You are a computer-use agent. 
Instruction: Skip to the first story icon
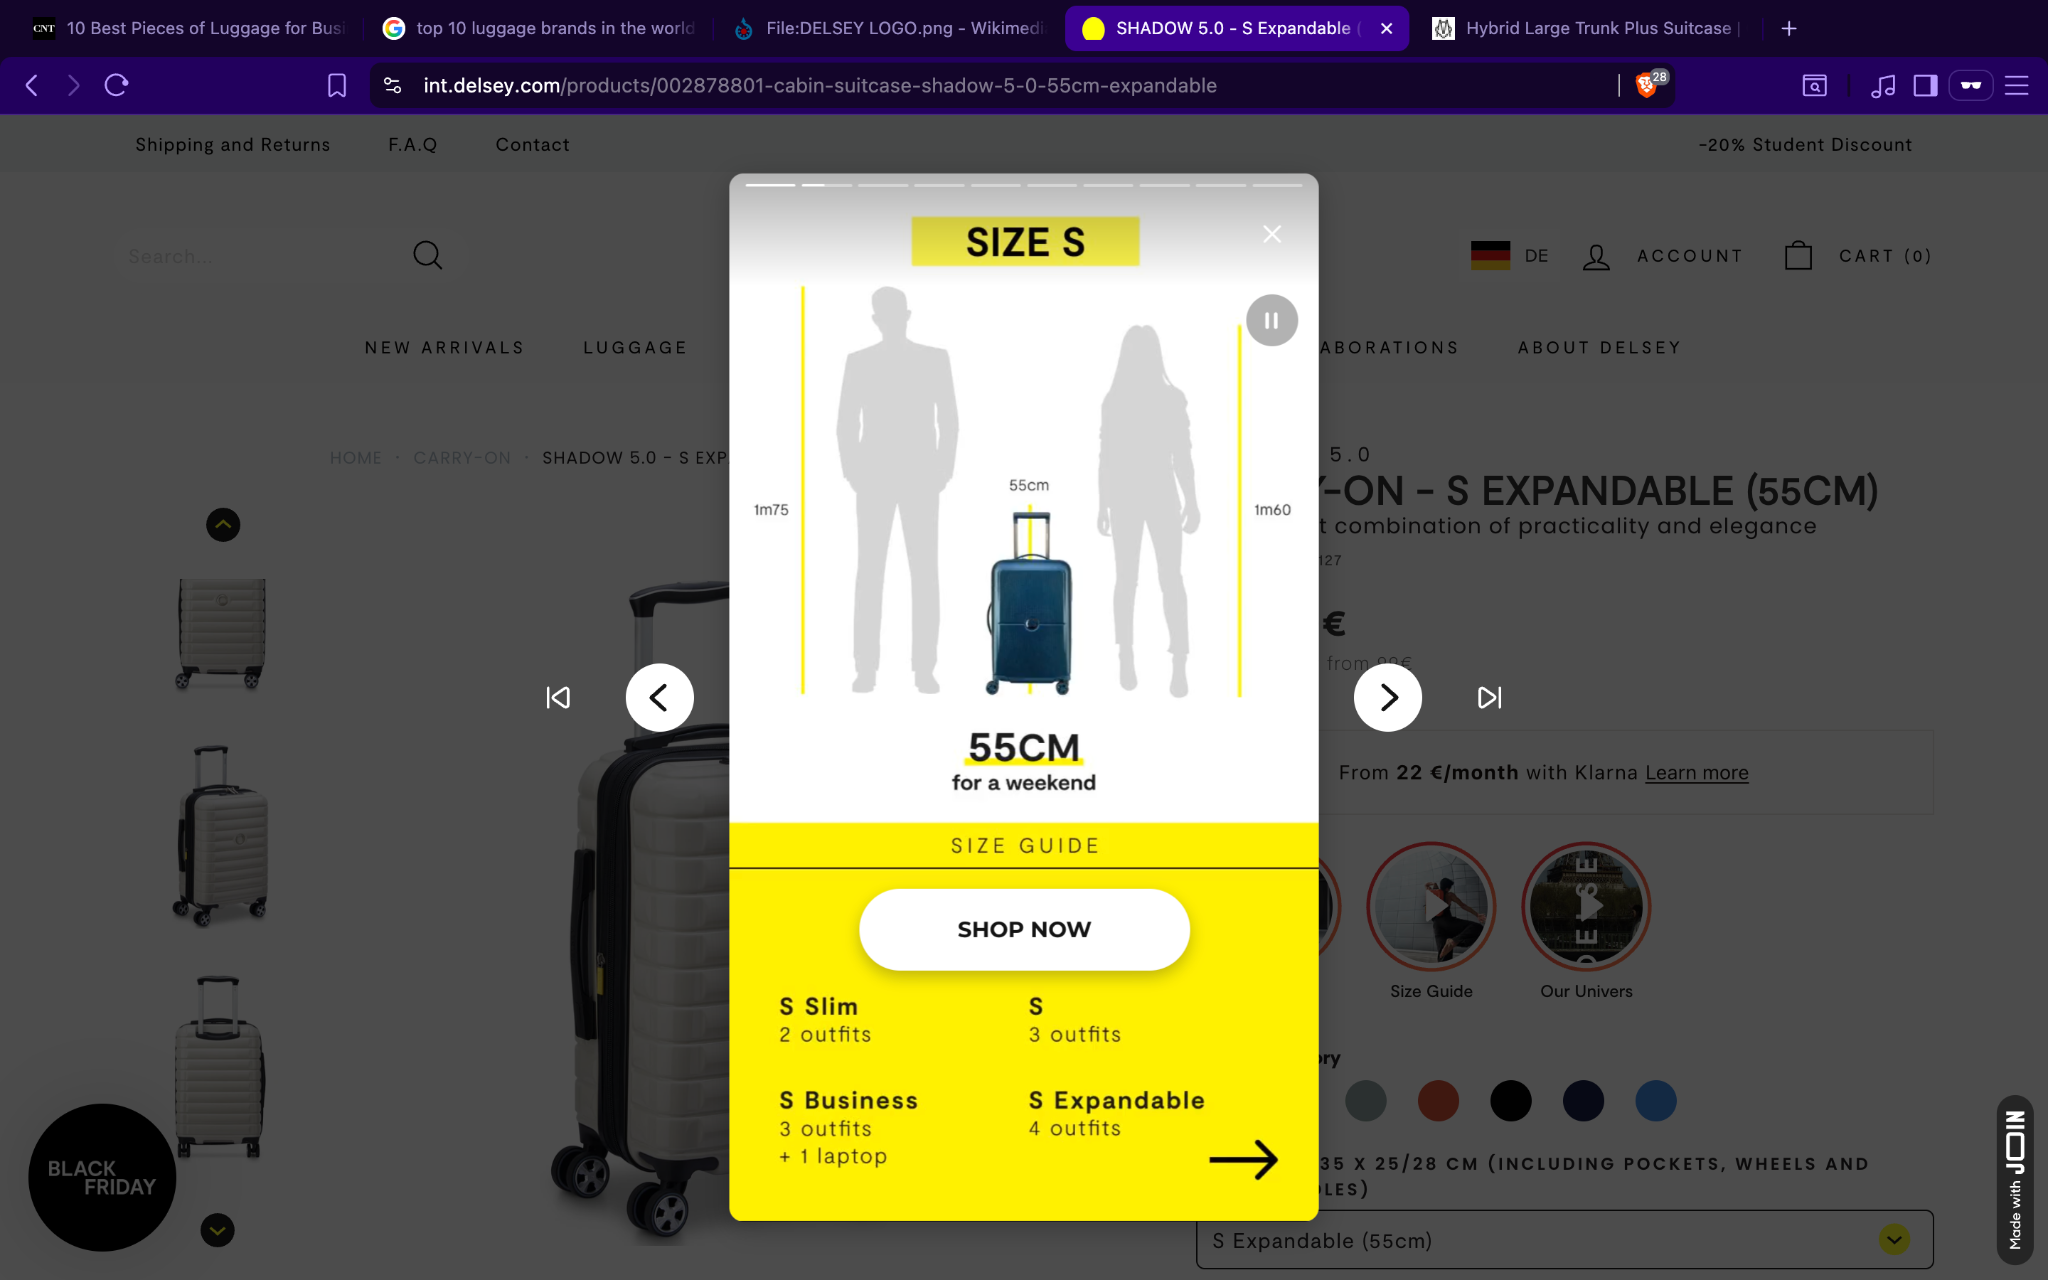coord(558,697)
